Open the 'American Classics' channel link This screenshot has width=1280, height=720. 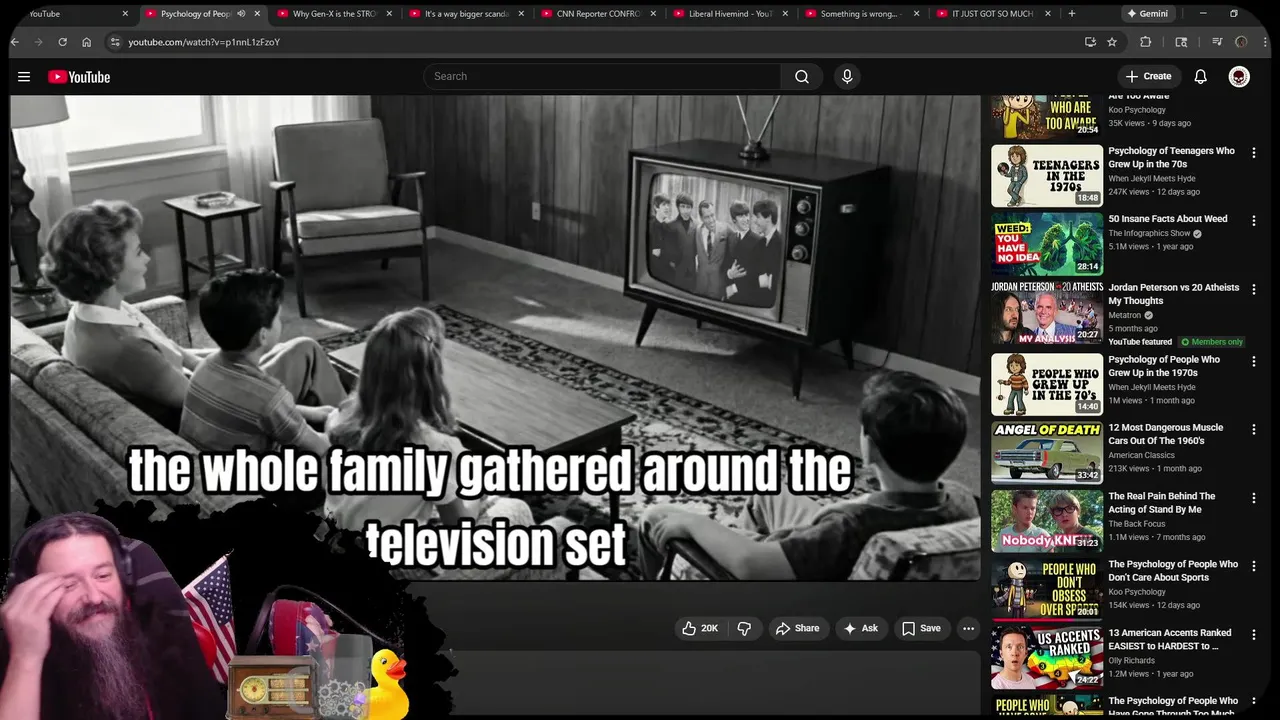coord(1141,455)
